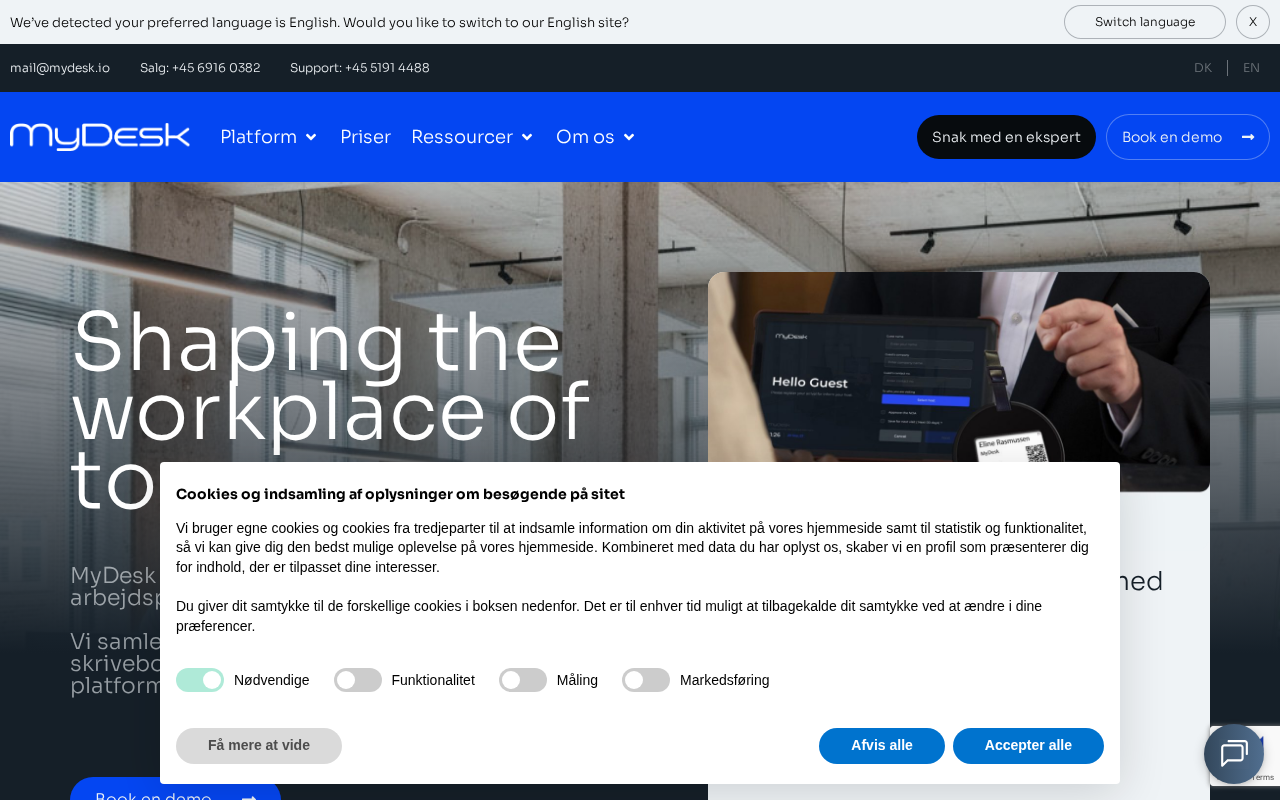The height and width of the screenshot is (800, 1280).
Task: Click the Salg phone number
Action: coord(200,68)
